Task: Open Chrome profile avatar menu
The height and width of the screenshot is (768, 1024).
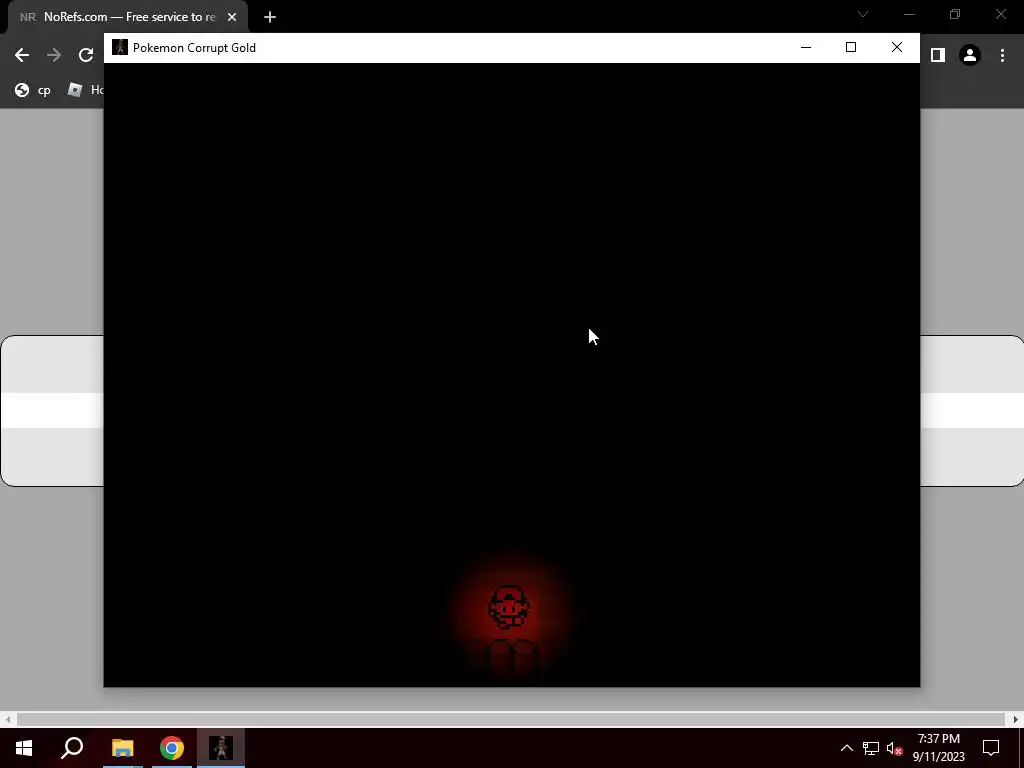Action: point(970,56)
